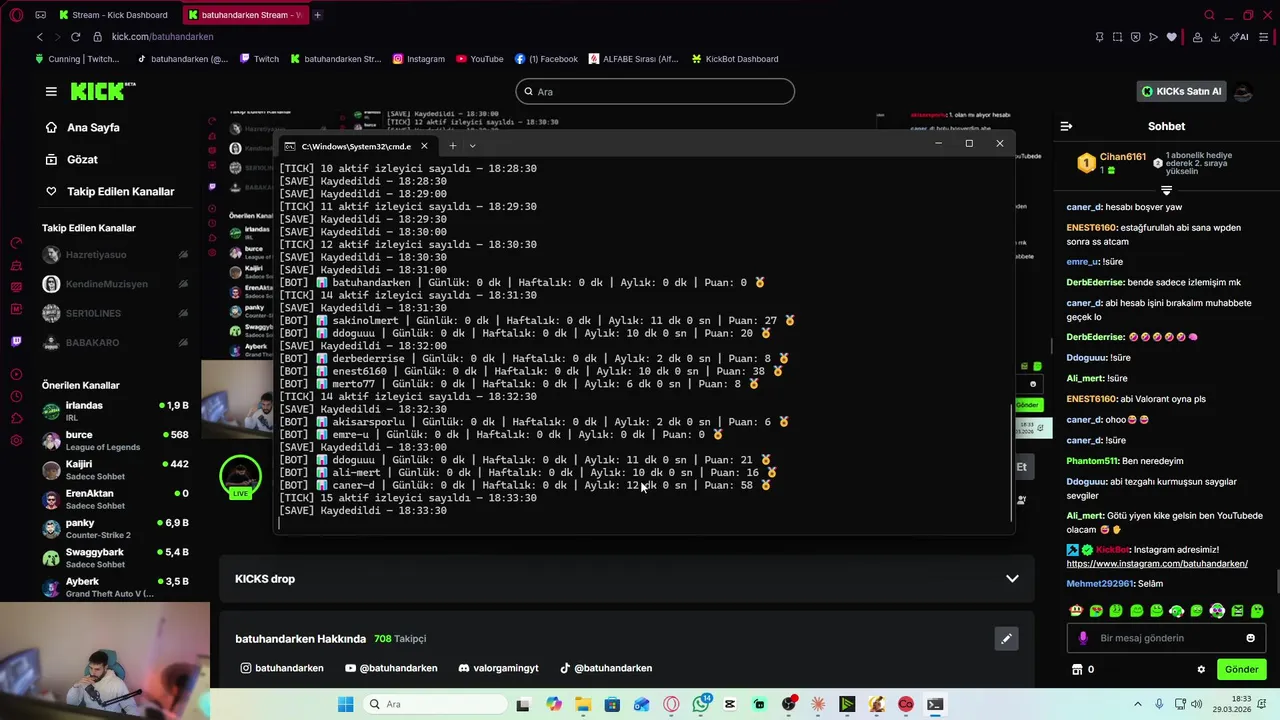This screenshot has width=1280, height=720.
Task: Close the cmd.exe terminal tab
Action: coord(424,146)
